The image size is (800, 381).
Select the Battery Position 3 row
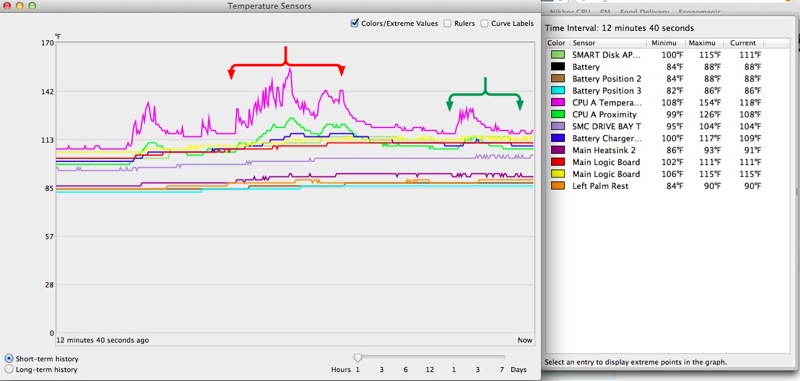[x=668, y=91]
